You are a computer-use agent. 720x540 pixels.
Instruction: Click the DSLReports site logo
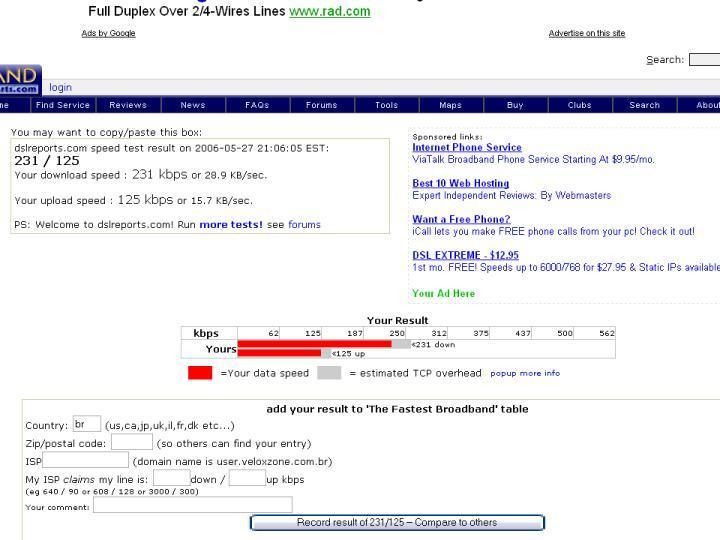pos(19,79)
